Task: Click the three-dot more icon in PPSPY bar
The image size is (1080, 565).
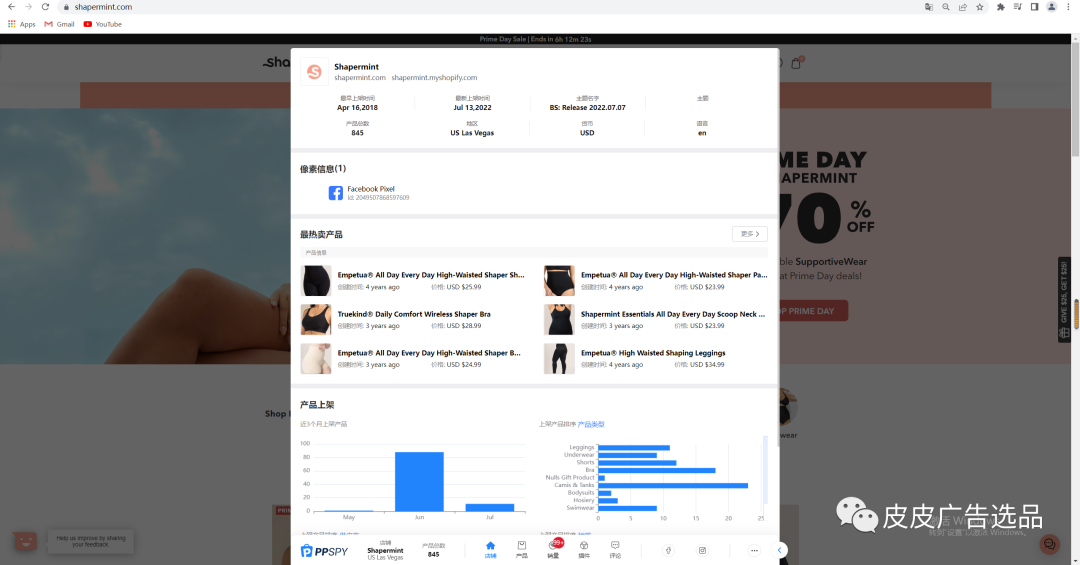Action: pos(754,550)
